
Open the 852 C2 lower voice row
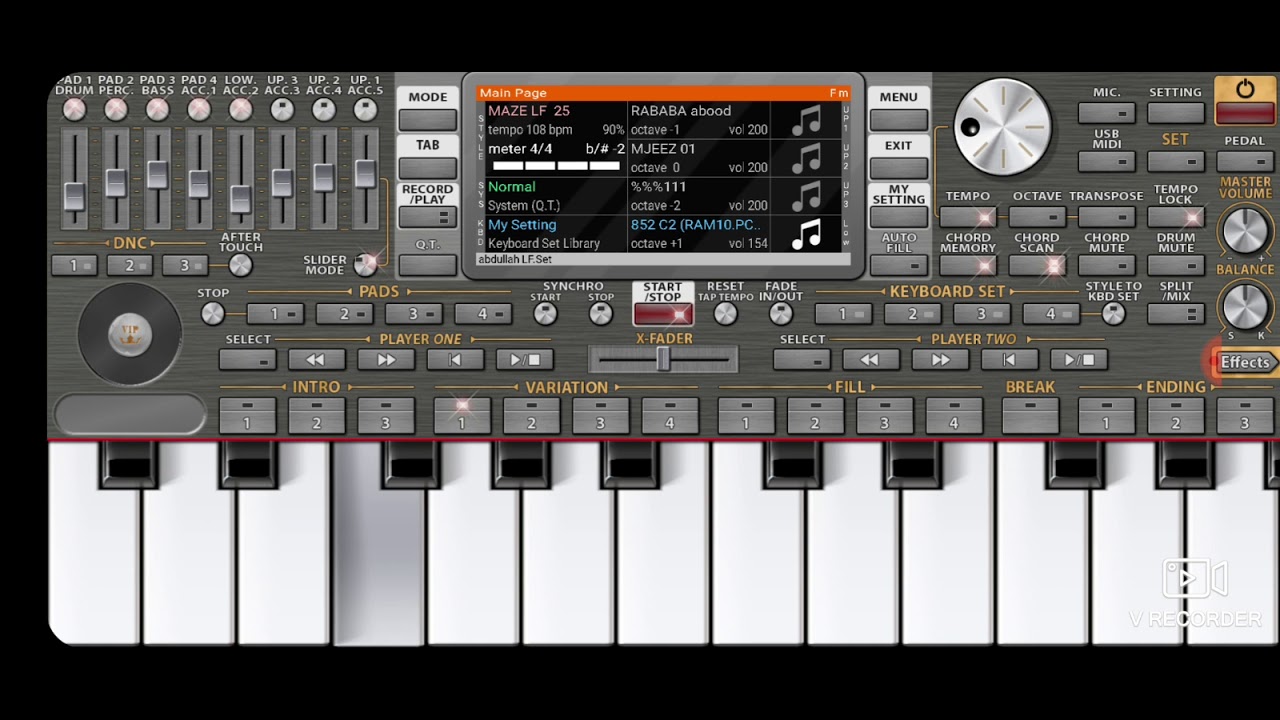coord(699,234)
